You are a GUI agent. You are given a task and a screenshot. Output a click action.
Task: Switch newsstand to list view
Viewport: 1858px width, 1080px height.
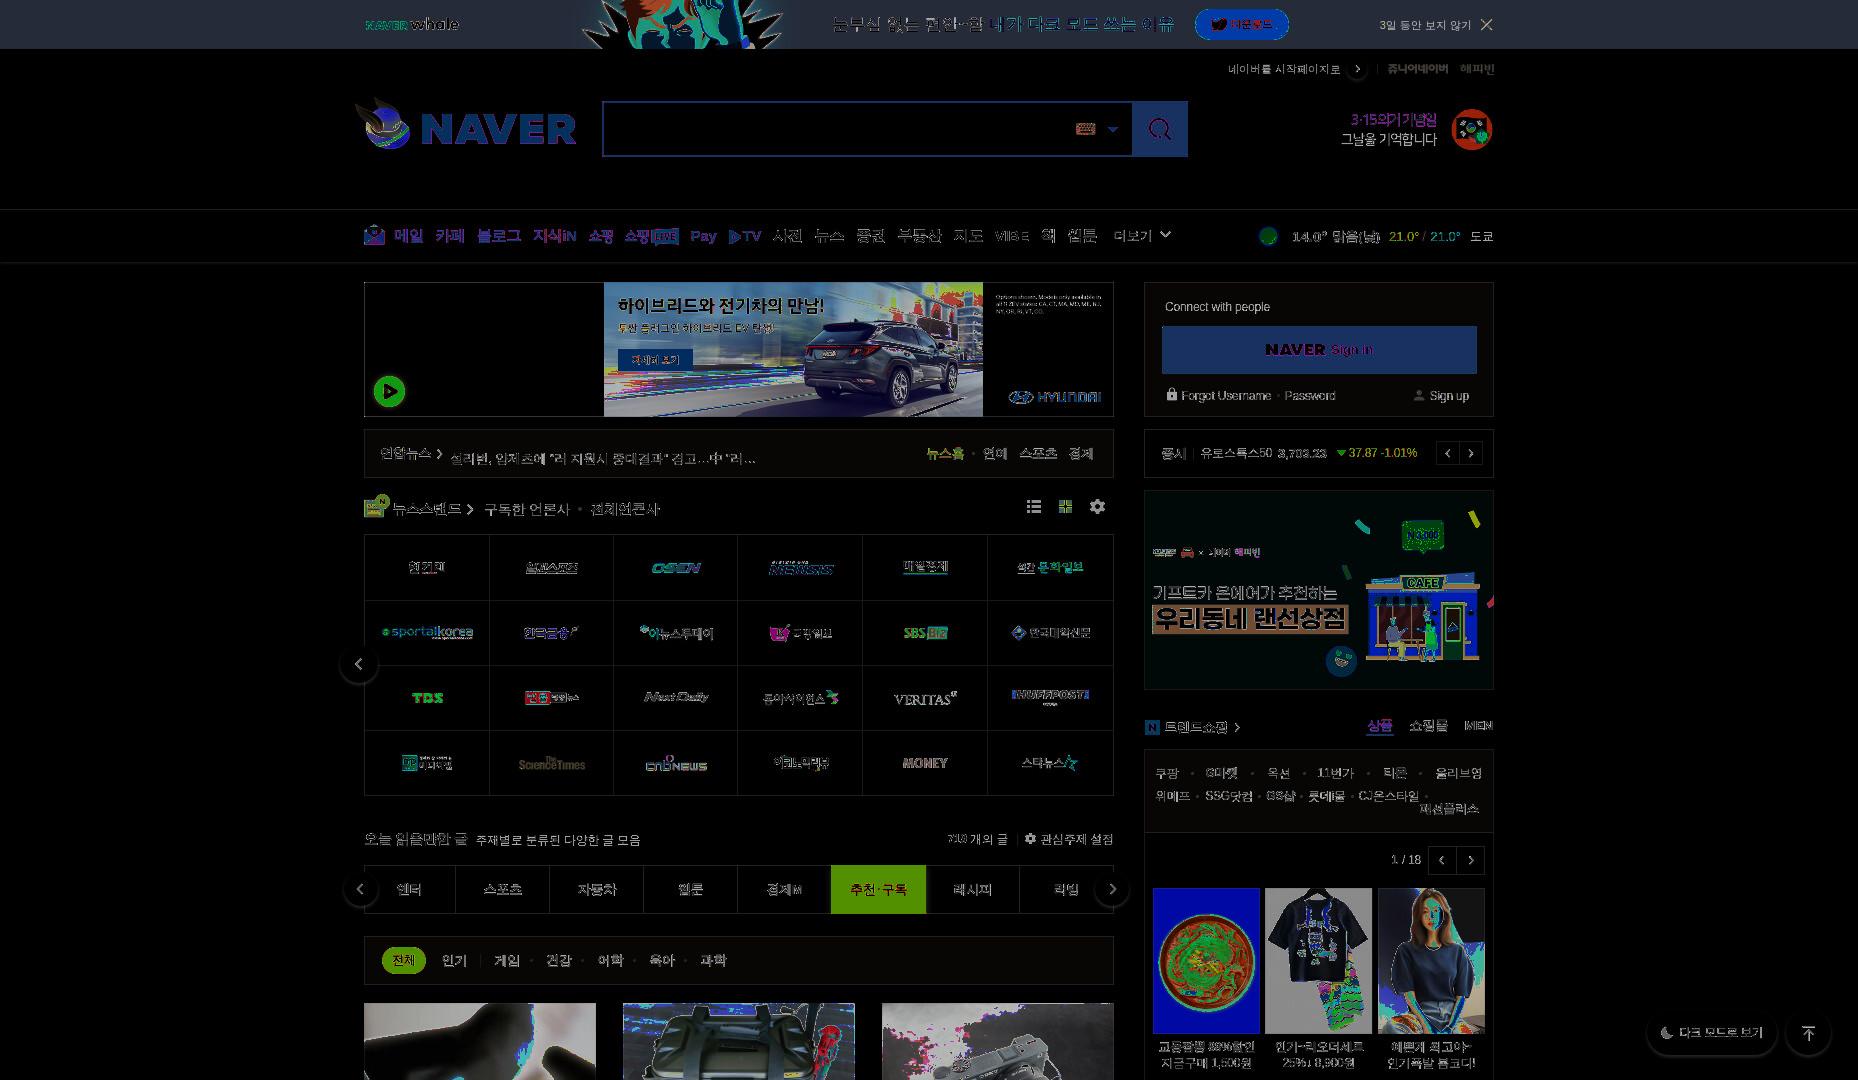[1034, 507]
